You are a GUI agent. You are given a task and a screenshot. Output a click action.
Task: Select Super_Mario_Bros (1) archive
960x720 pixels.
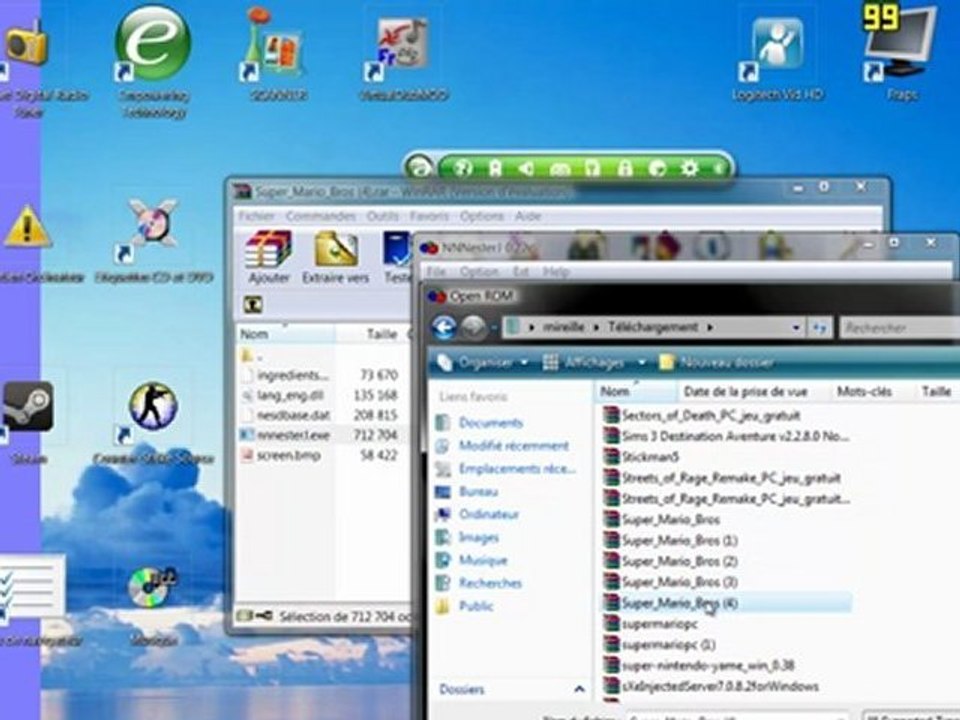(x=680, y=541)
